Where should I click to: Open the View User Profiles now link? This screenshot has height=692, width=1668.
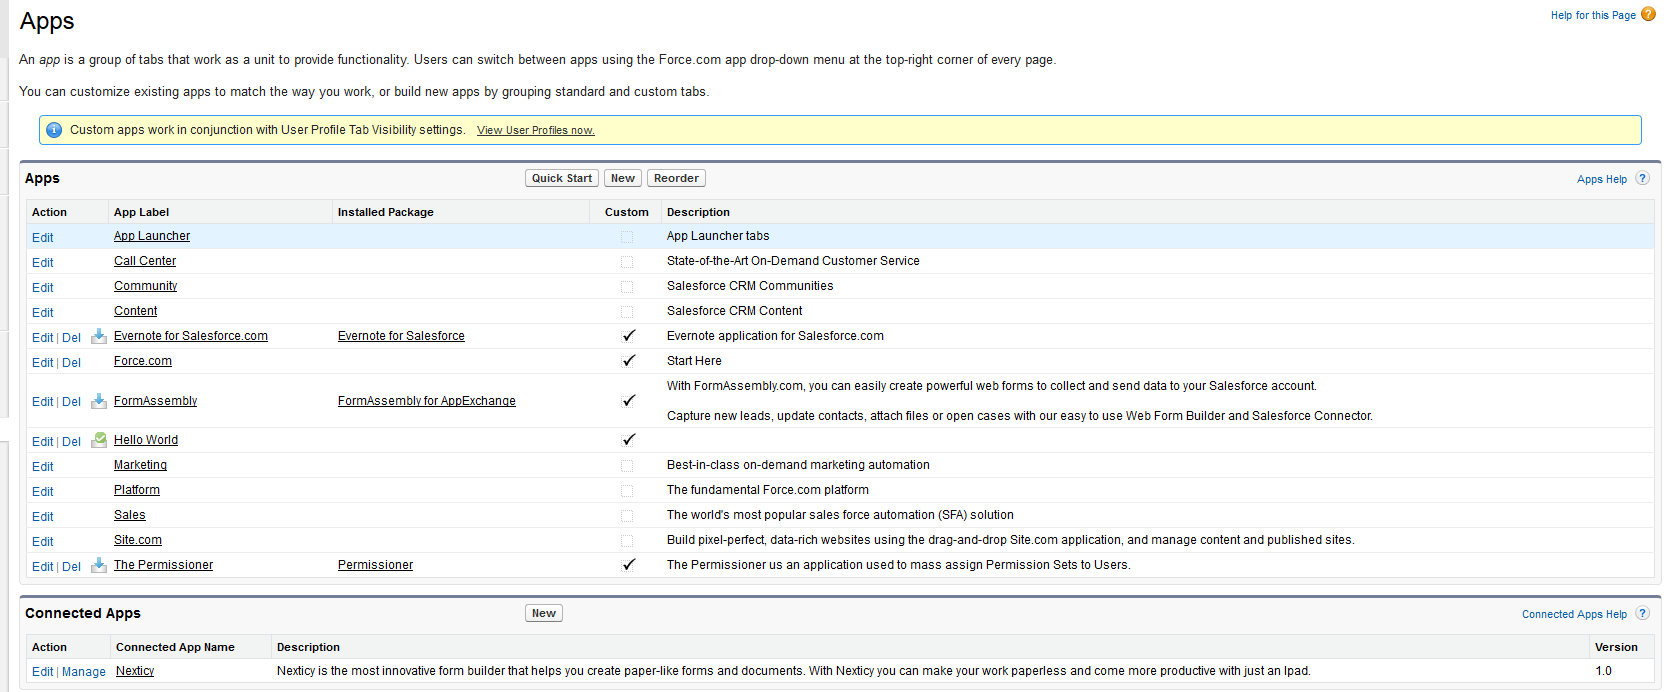click(535, 130)
